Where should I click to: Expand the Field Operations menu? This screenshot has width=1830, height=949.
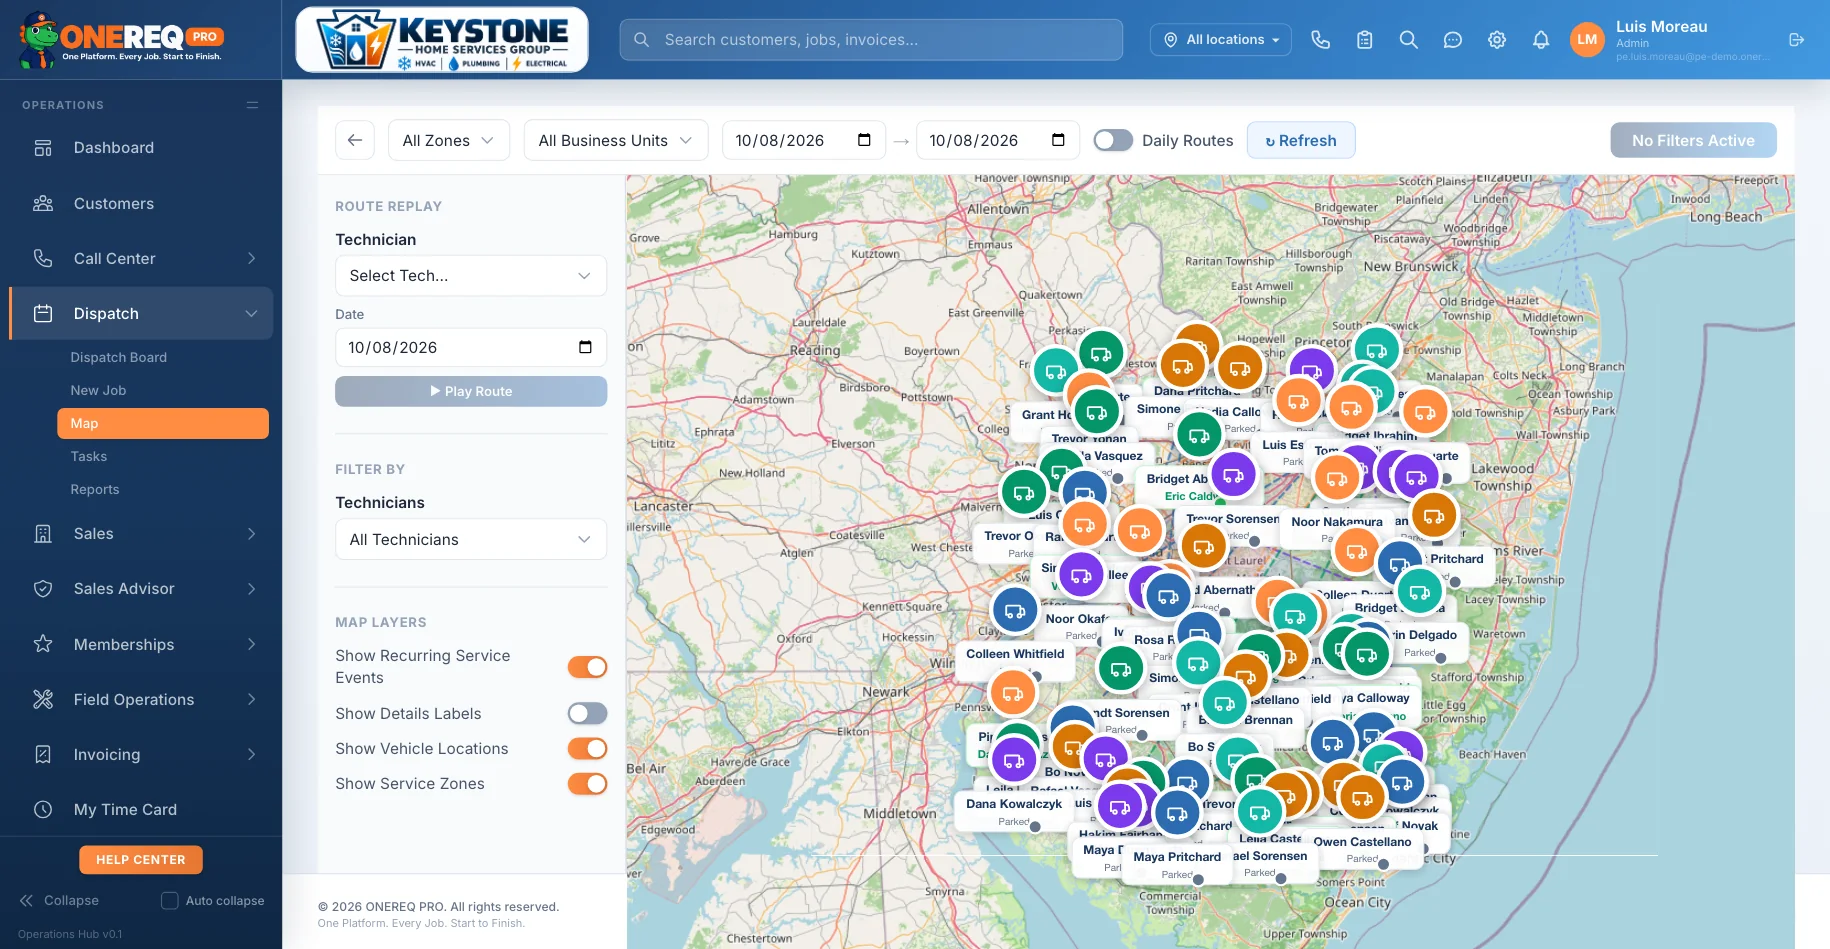pos(141,699)
